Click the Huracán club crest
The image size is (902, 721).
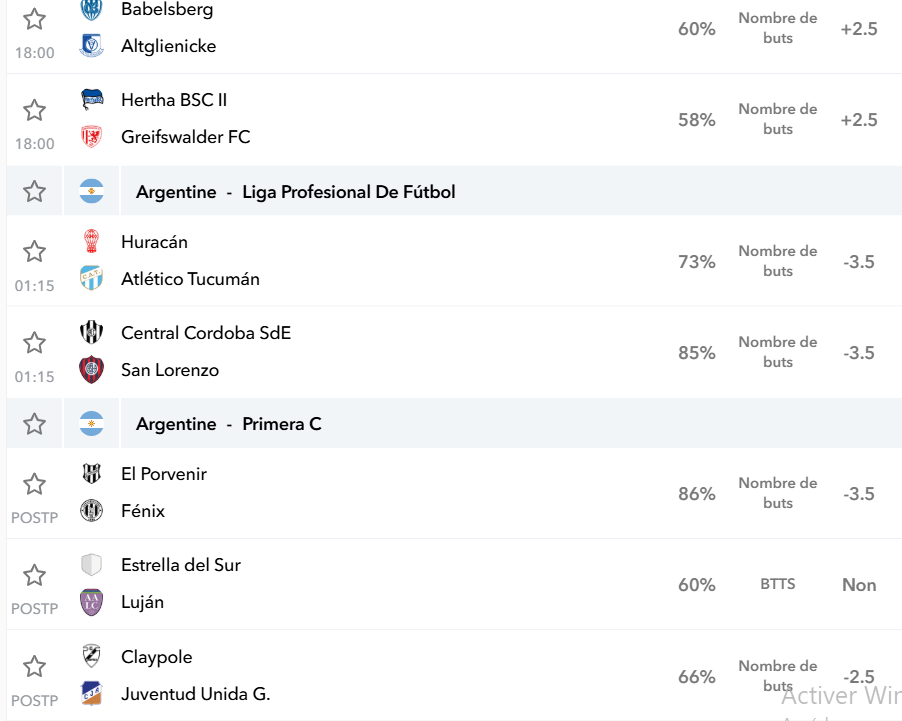[91, 242]
